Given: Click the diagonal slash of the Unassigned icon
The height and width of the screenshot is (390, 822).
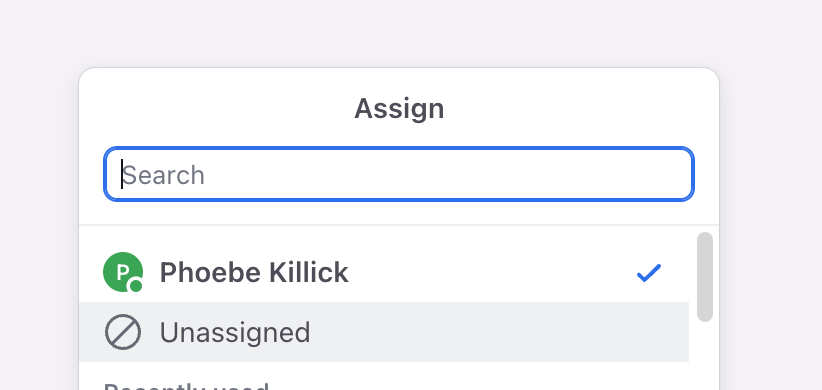Looking at the screenshot, I should pyautogui.click(x=123, y=332).
